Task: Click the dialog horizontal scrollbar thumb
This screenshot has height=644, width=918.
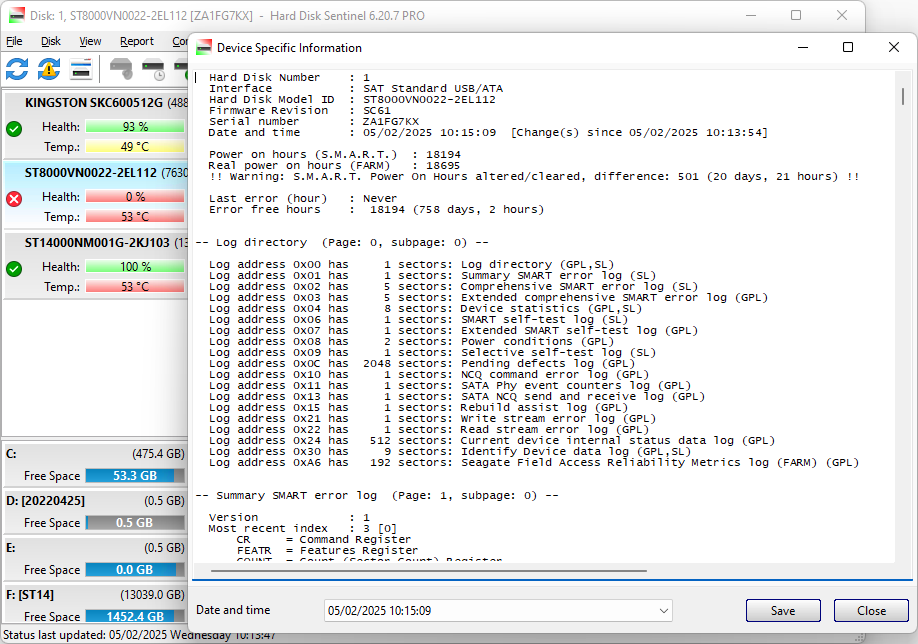Action: click(429, 570)
